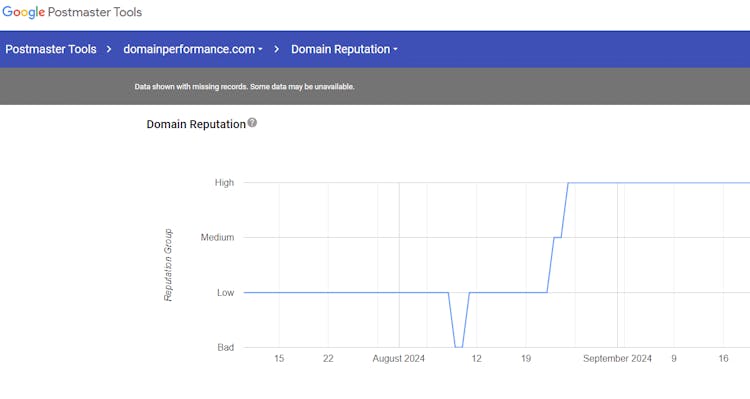Go to Postmaster Tools breadcrumb link
Screen dimensions: 750x399
pos(51,49)
